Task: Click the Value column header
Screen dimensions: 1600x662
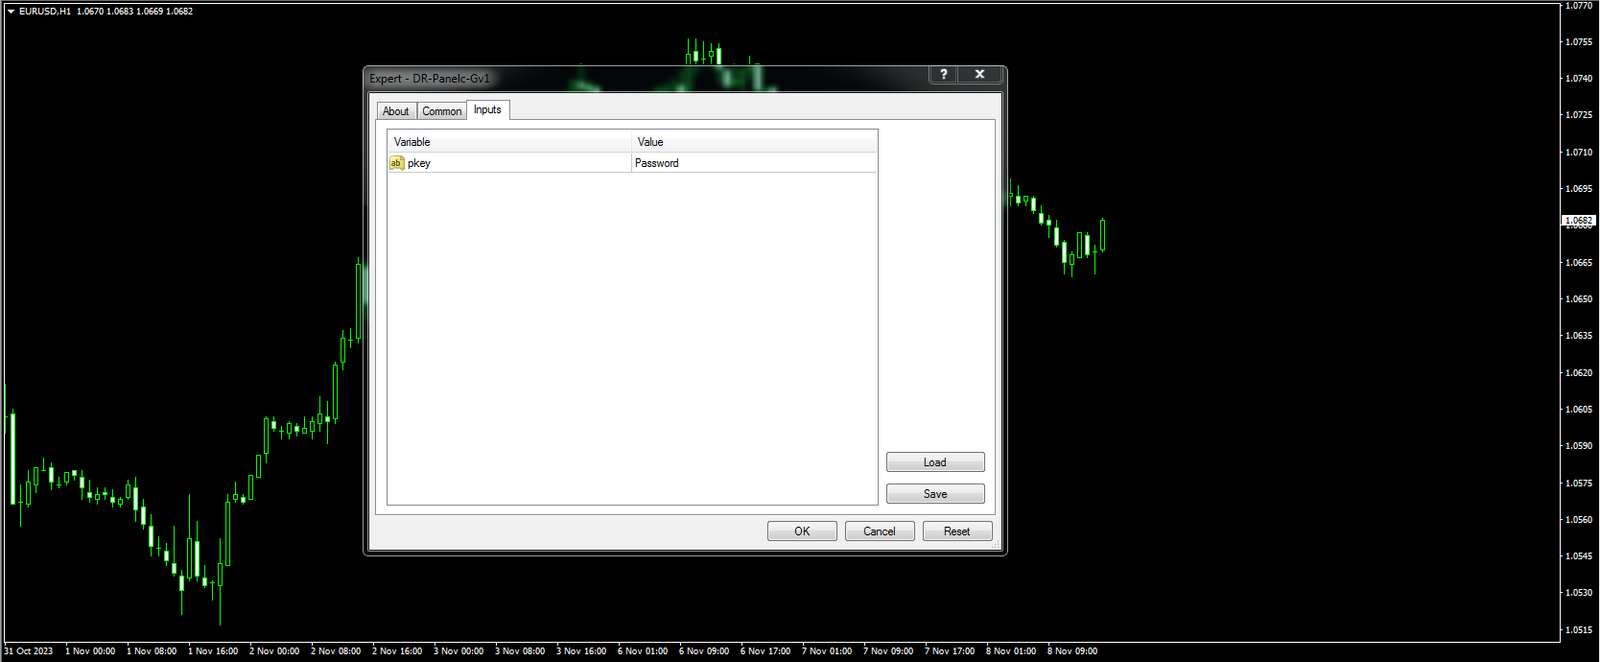Action: point(754,142)
